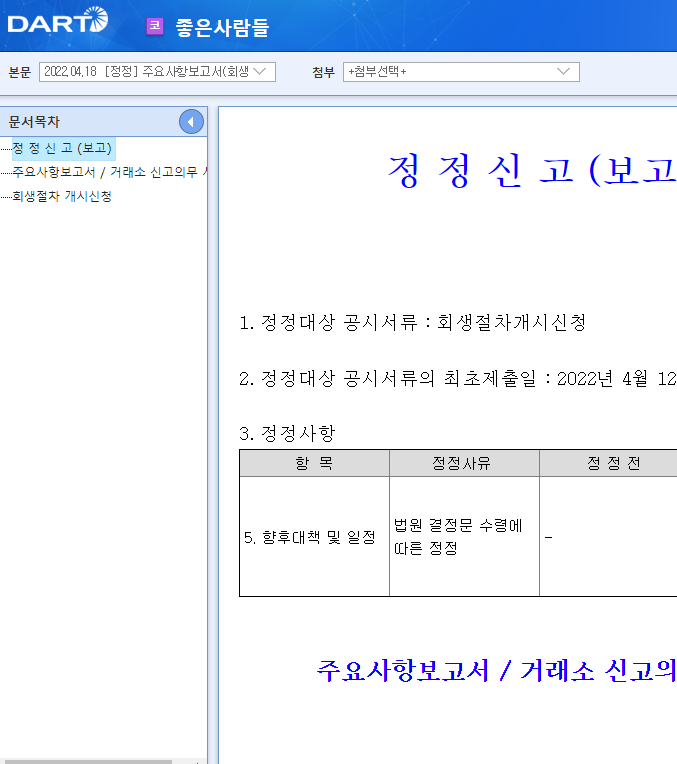
Task: Open 주요사항보고서 / 거래소 신고의무 outline entry
Action: tap(110, 172)
